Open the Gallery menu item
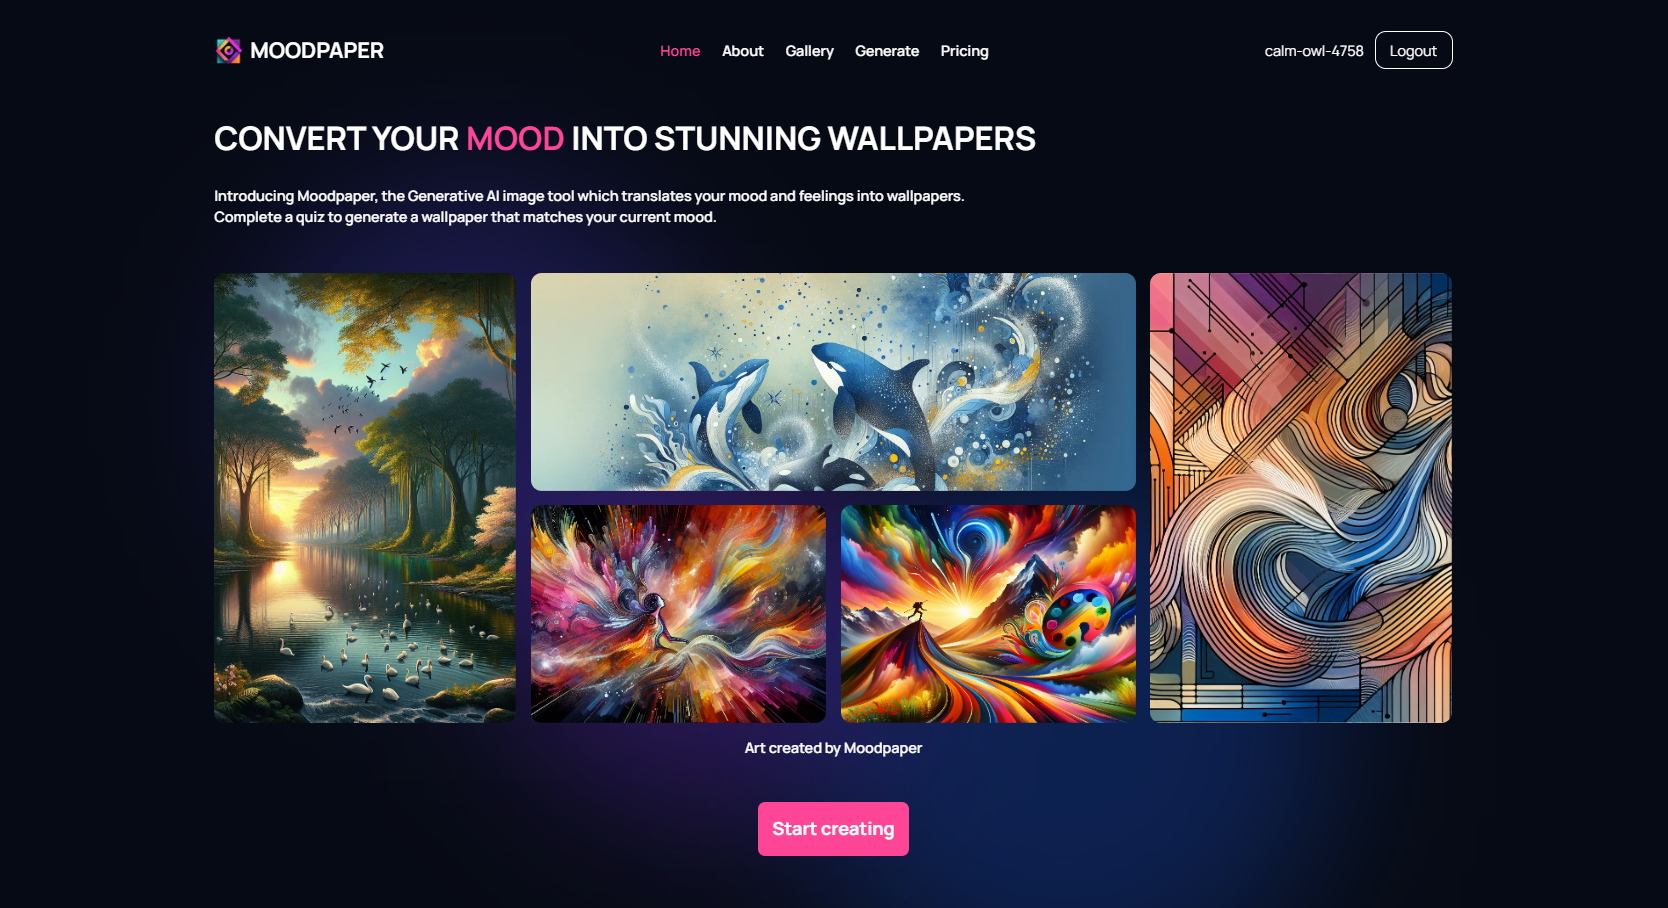This screenshot has height=908, width=1668. point(809,51)
